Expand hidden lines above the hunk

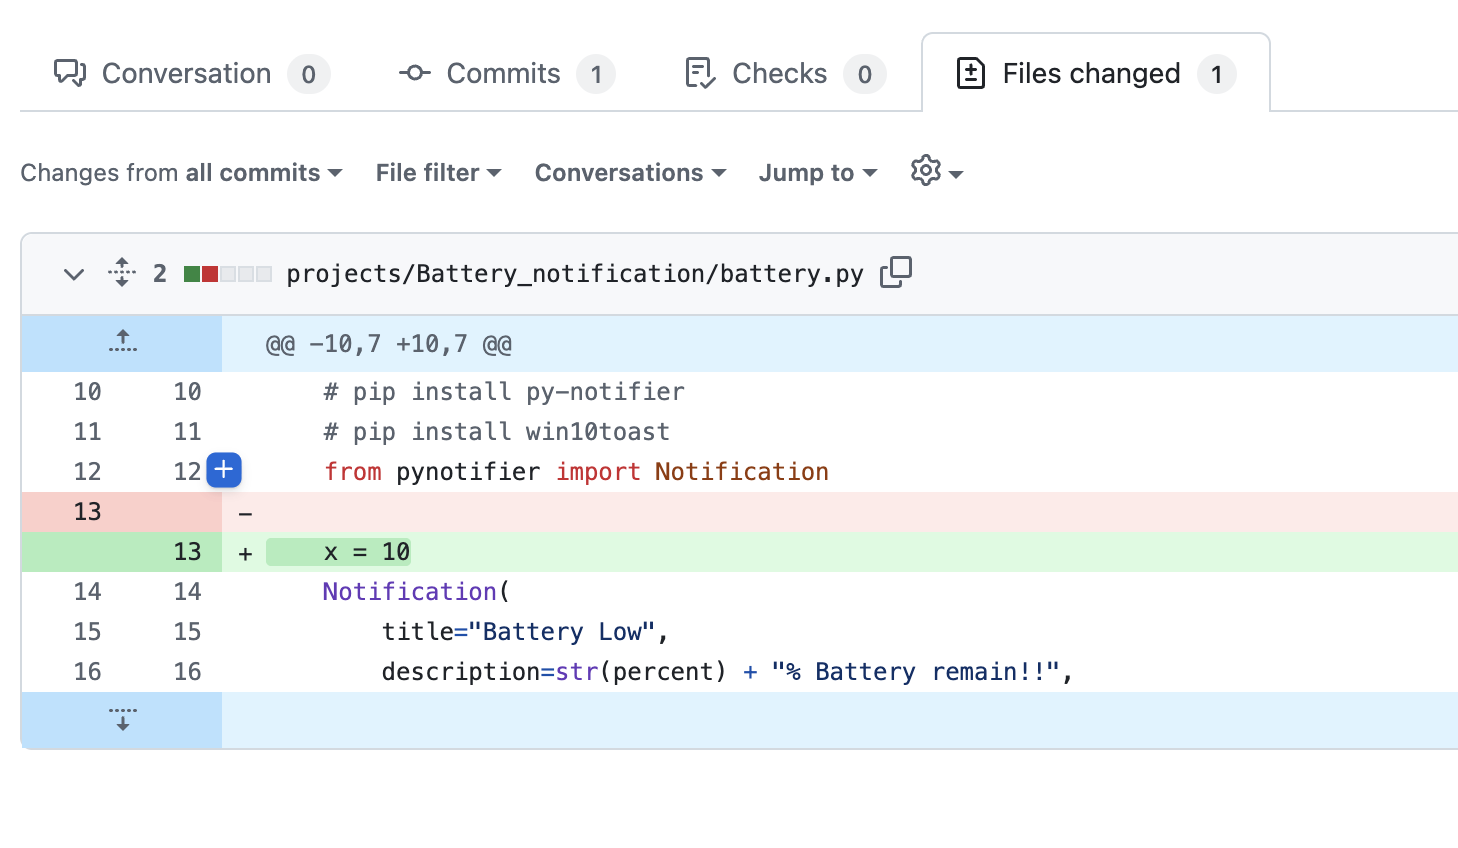point(122,343)
